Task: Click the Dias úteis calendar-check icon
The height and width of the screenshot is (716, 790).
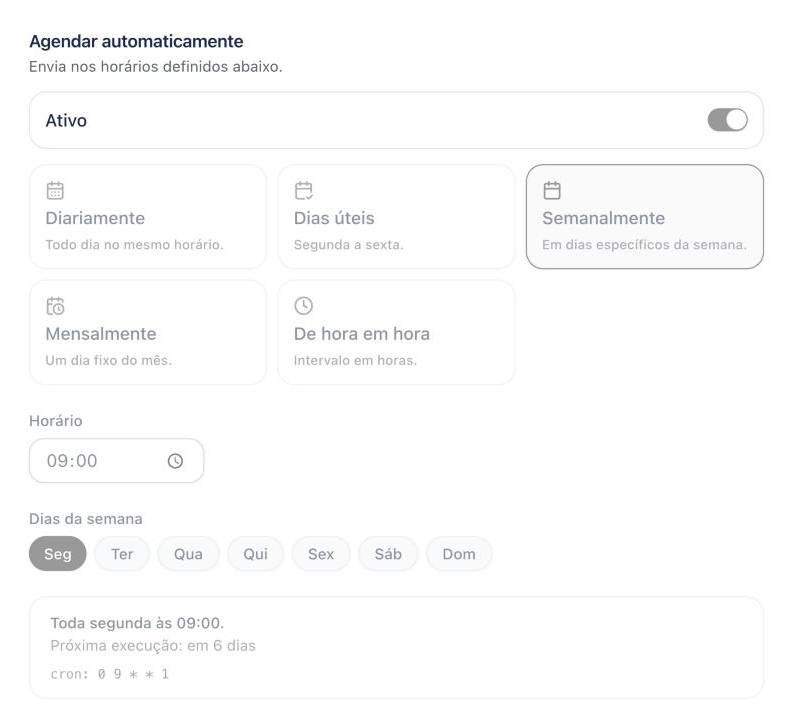Action: 303,190
